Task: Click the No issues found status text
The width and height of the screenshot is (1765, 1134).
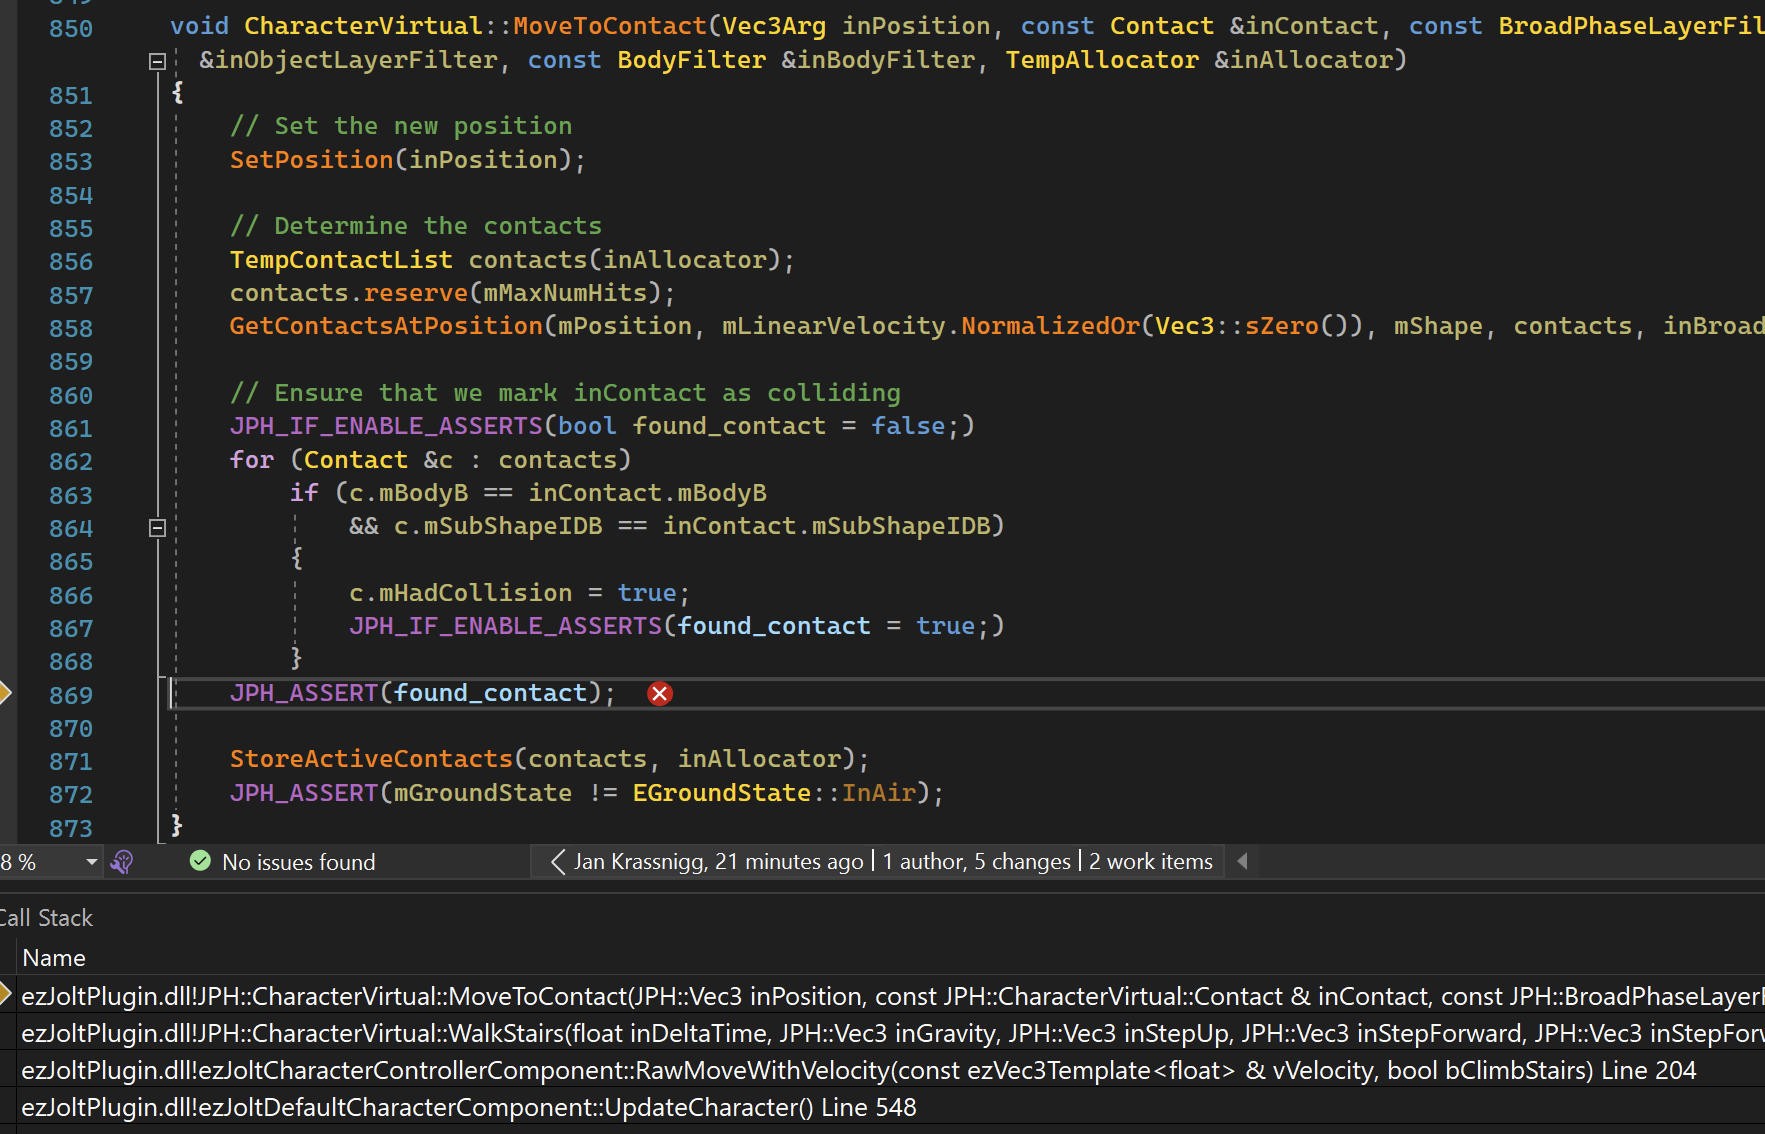Action: pyautogui.click(x=299, y=862)
